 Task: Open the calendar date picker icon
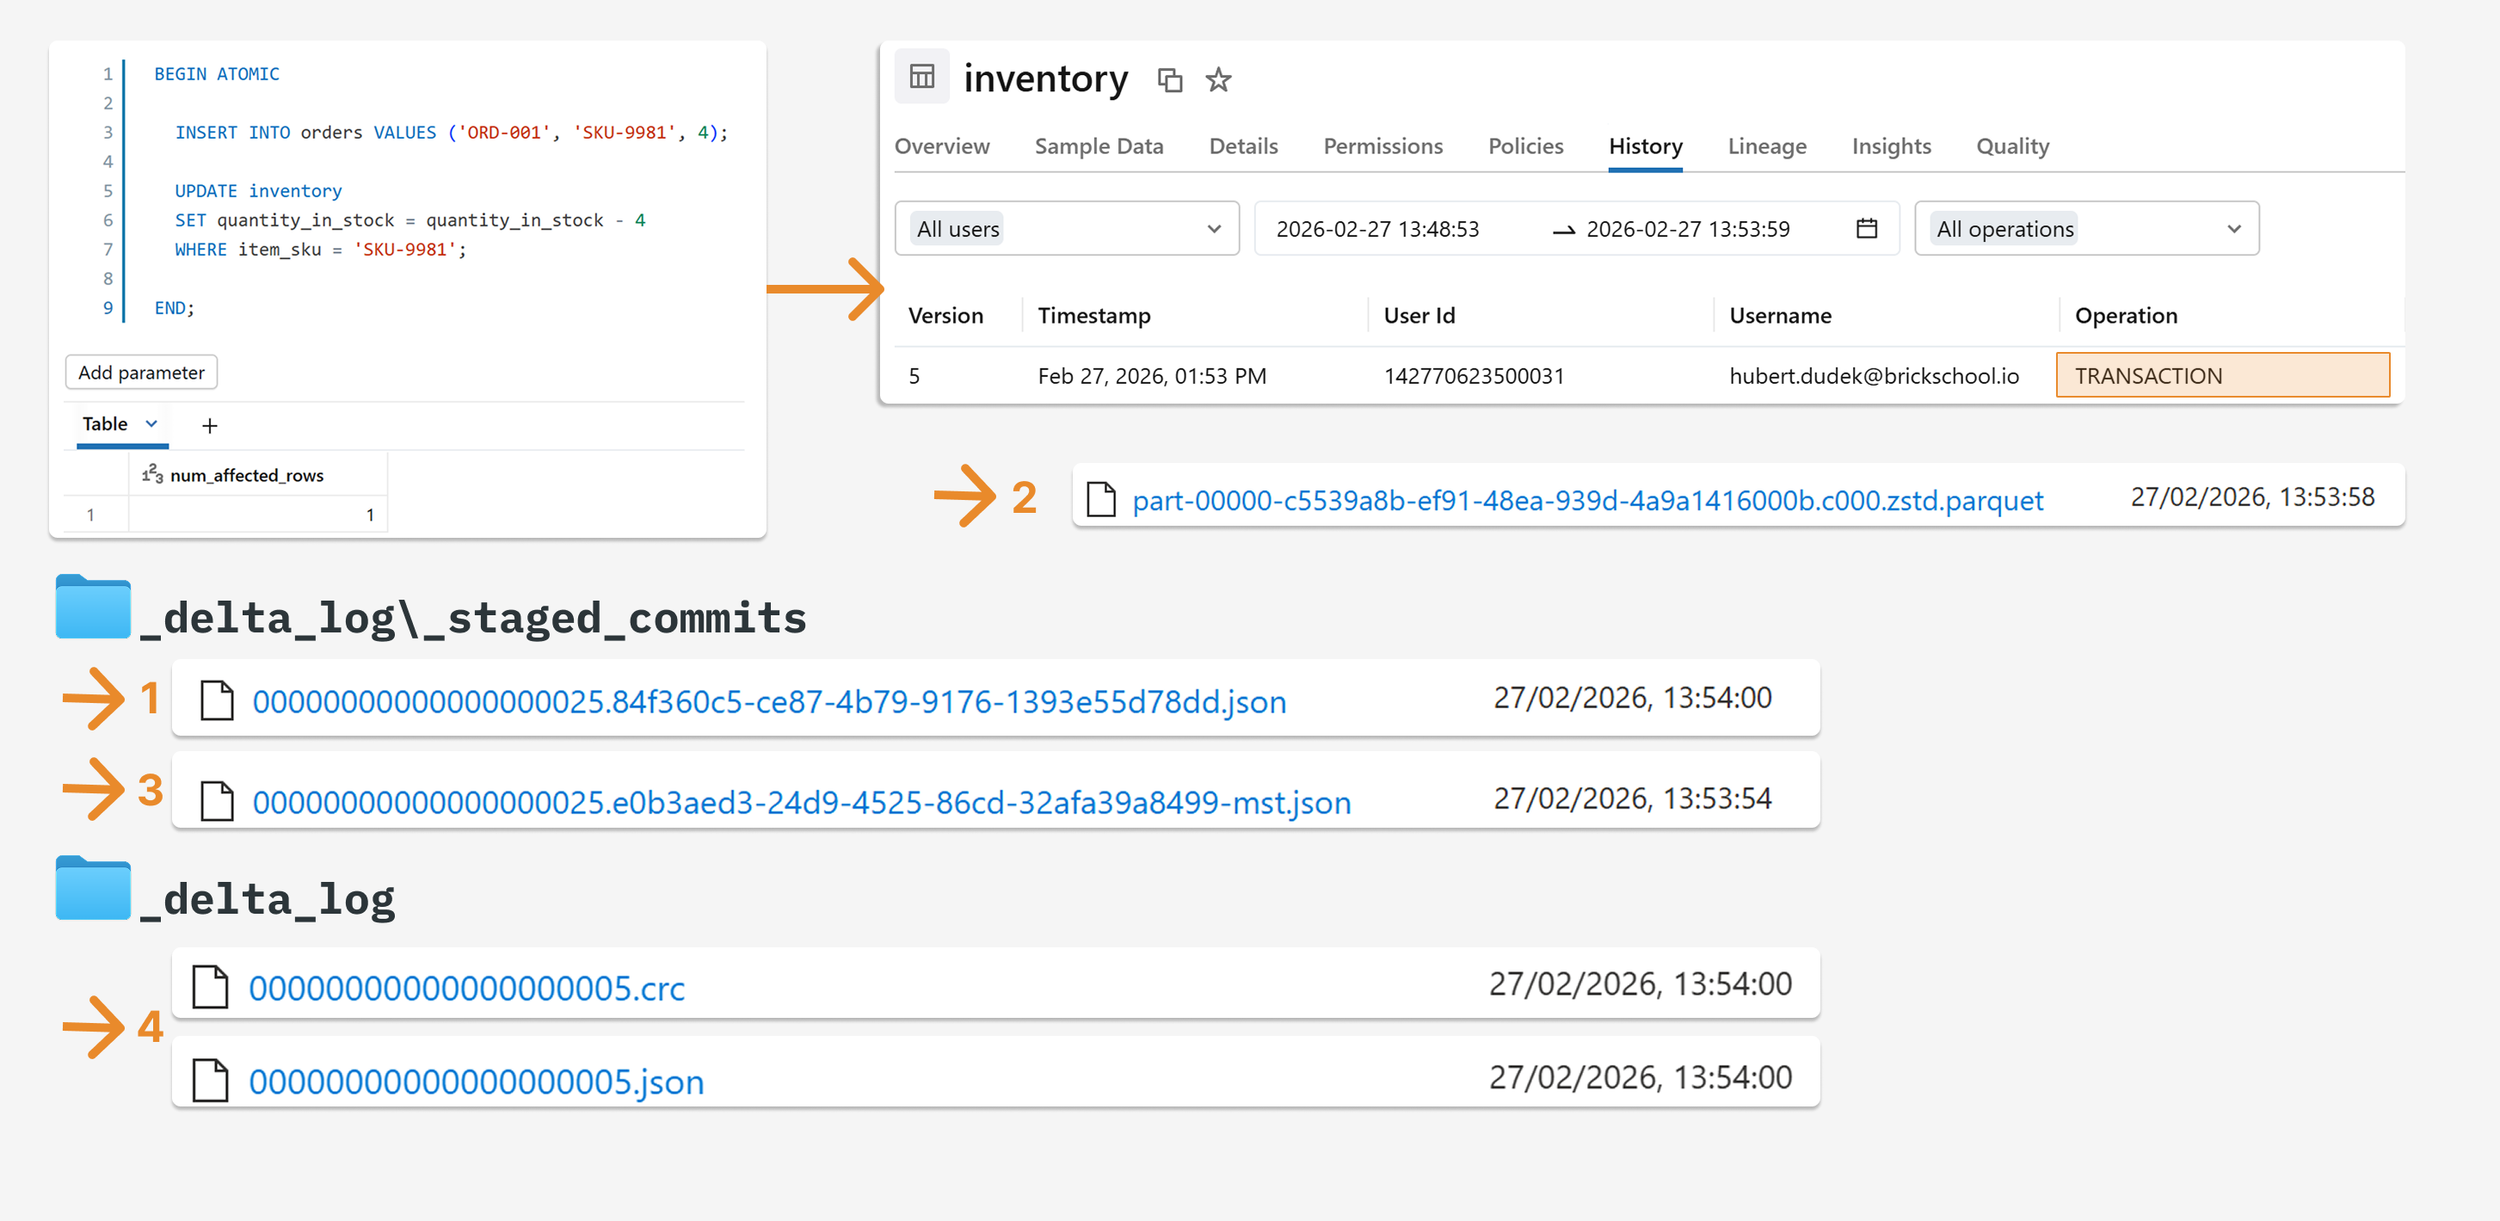[1866, 229]
